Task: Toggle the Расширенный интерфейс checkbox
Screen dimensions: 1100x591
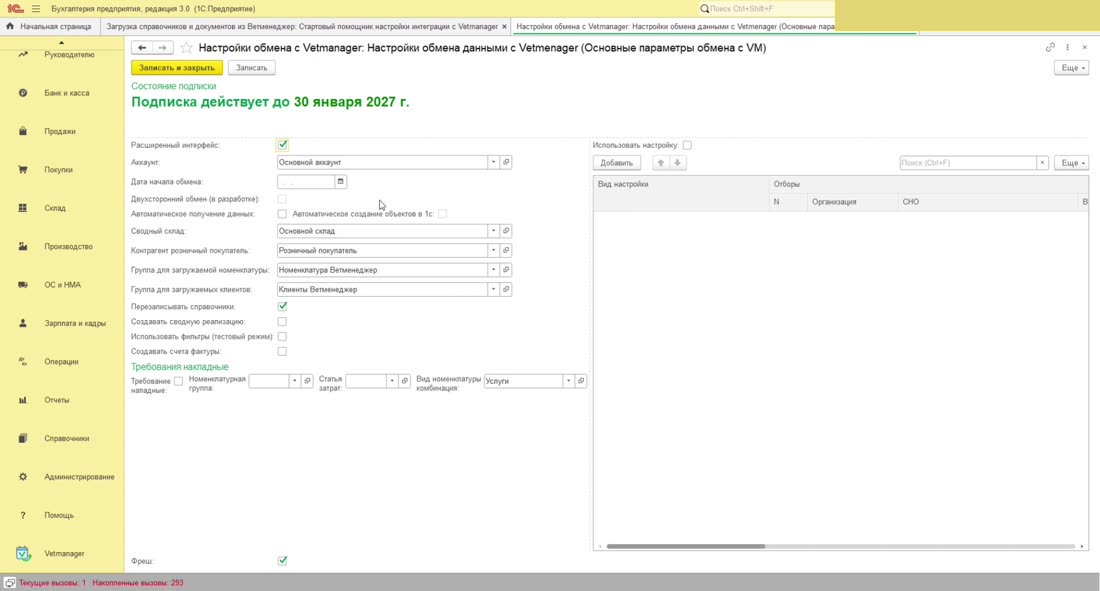Action: pyautogui.click(x=282, y=145)
